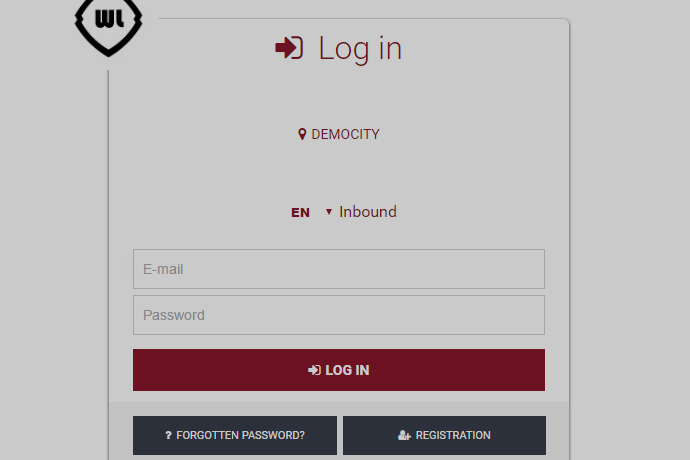This screenshot has height=460, width=690.
Task: Click the "E-mail" placeholder text
Action: [163, 269]
